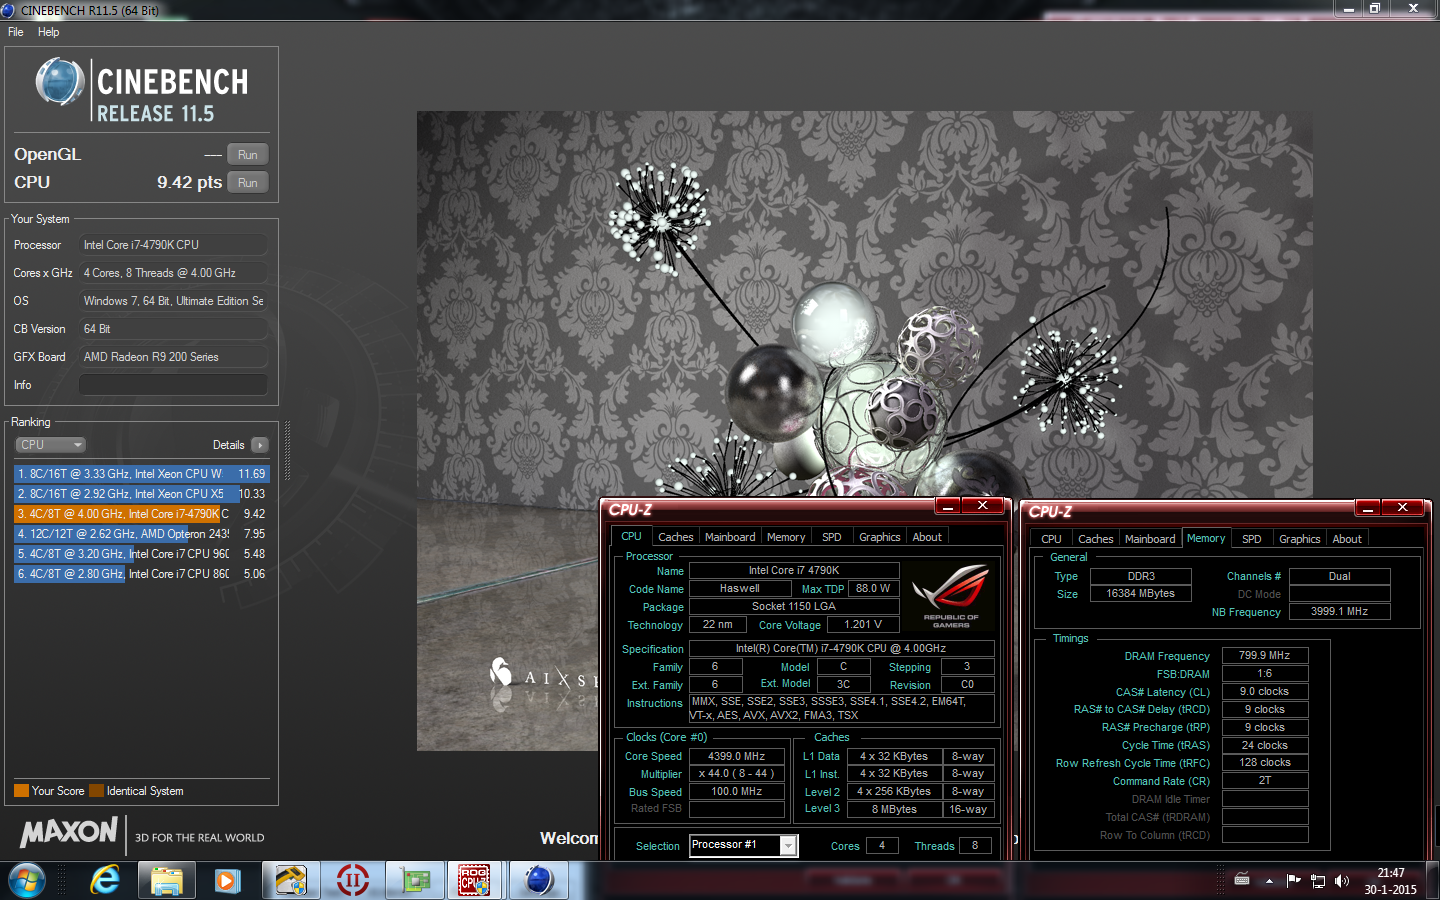Click the MAXON logo at bottom left
Image resolution: width=1440 pixels, height=900 pixels.
(x=69, y=832)
